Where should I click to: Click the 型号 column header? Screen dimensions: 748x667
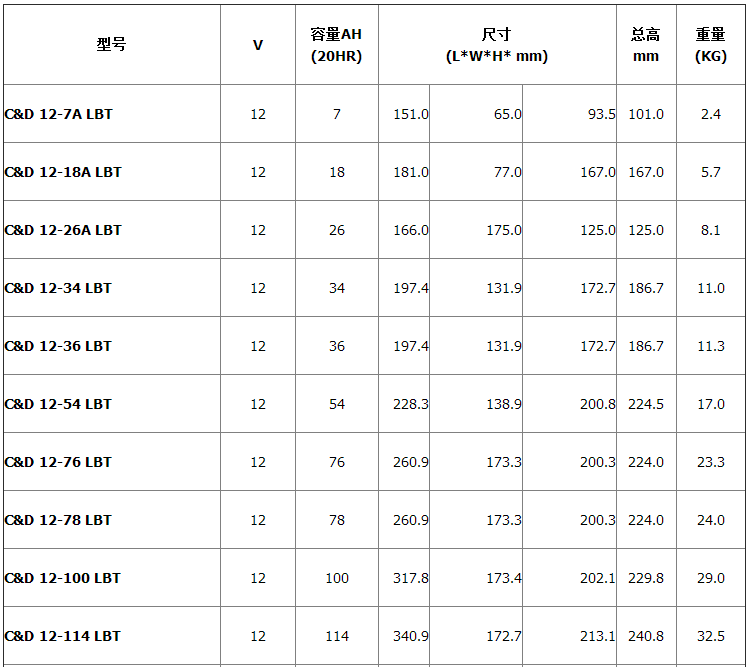point(111,45)
